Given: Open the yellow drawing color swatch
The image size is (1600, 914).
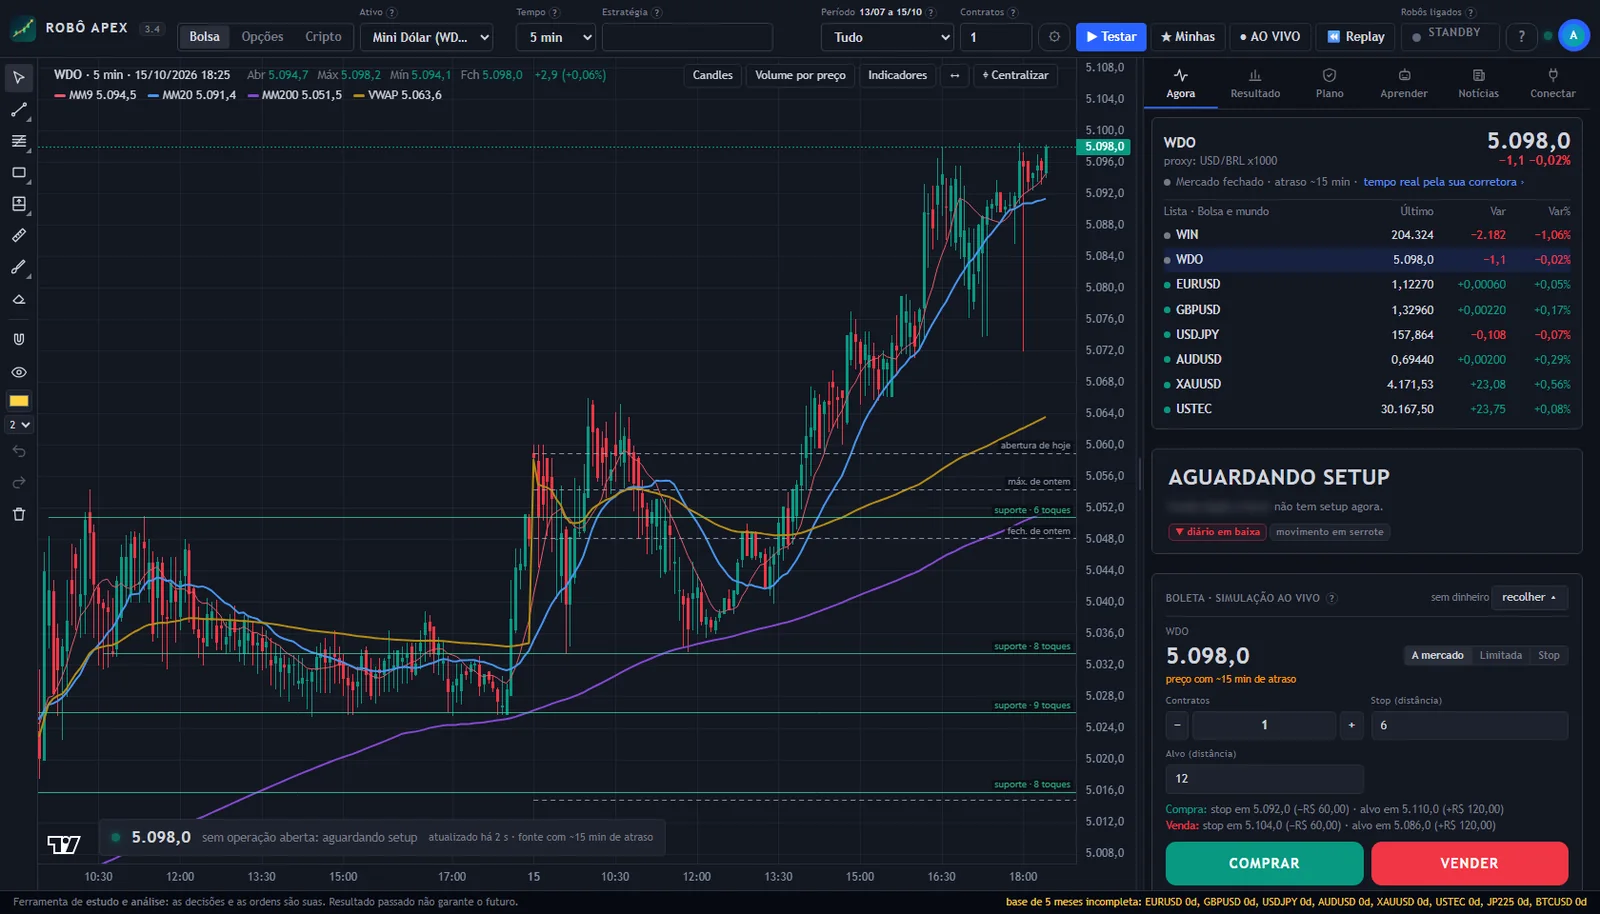Looking at the screenshot, I should pos(19,401).
